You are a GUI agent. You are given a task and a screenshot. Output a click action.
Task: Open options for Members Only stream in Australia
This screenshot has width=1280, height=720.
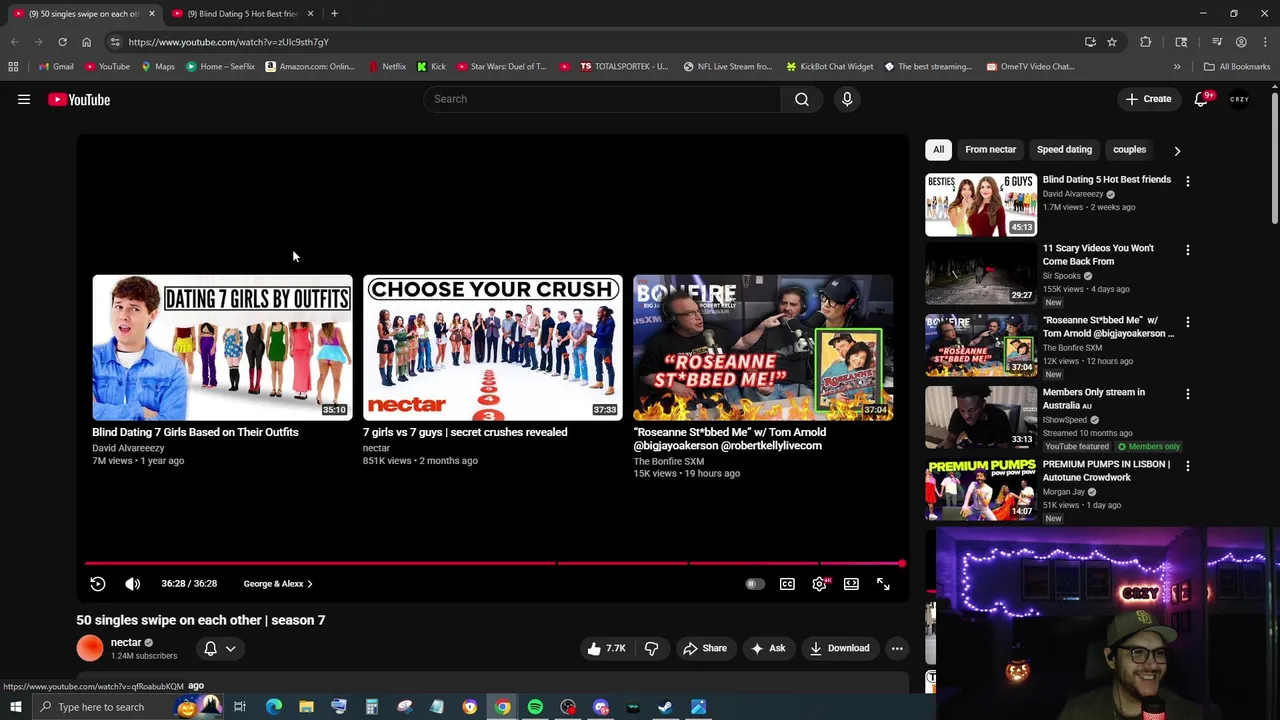click(x=1187, y=394)
